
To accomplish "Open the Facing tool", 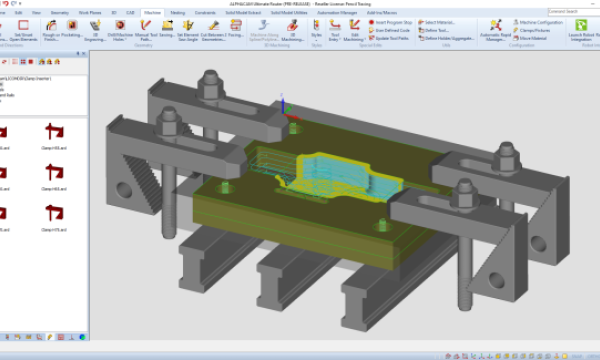I will [x=236, y=29].
